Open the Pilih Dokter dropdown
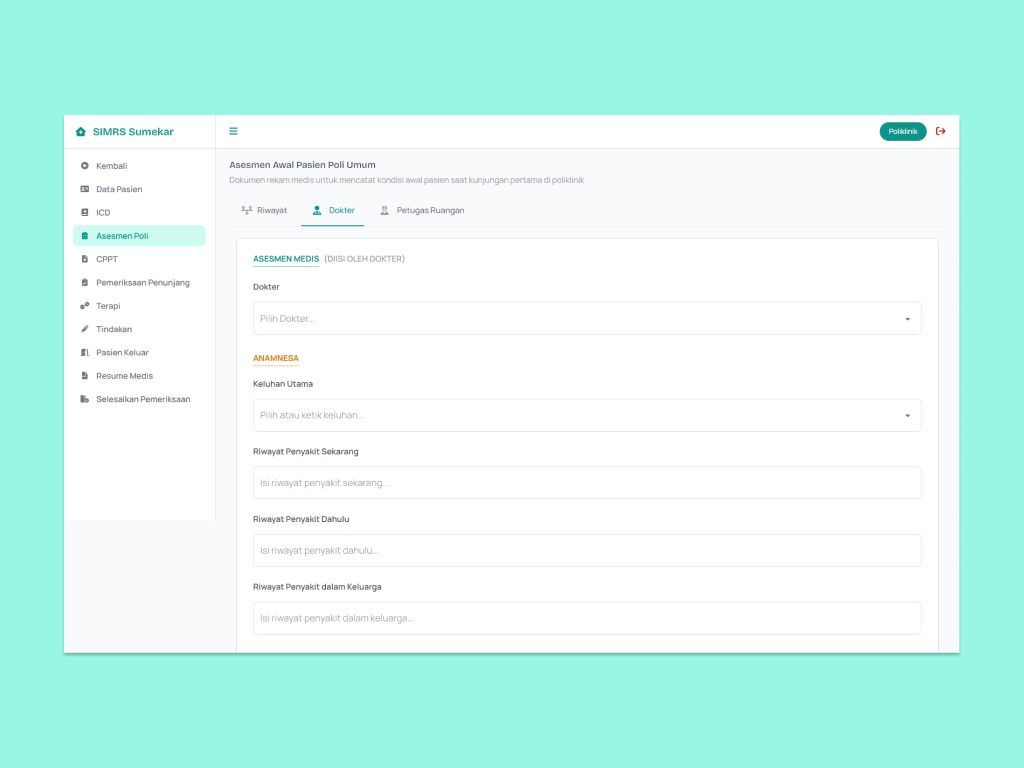 [x=586, y=319]
